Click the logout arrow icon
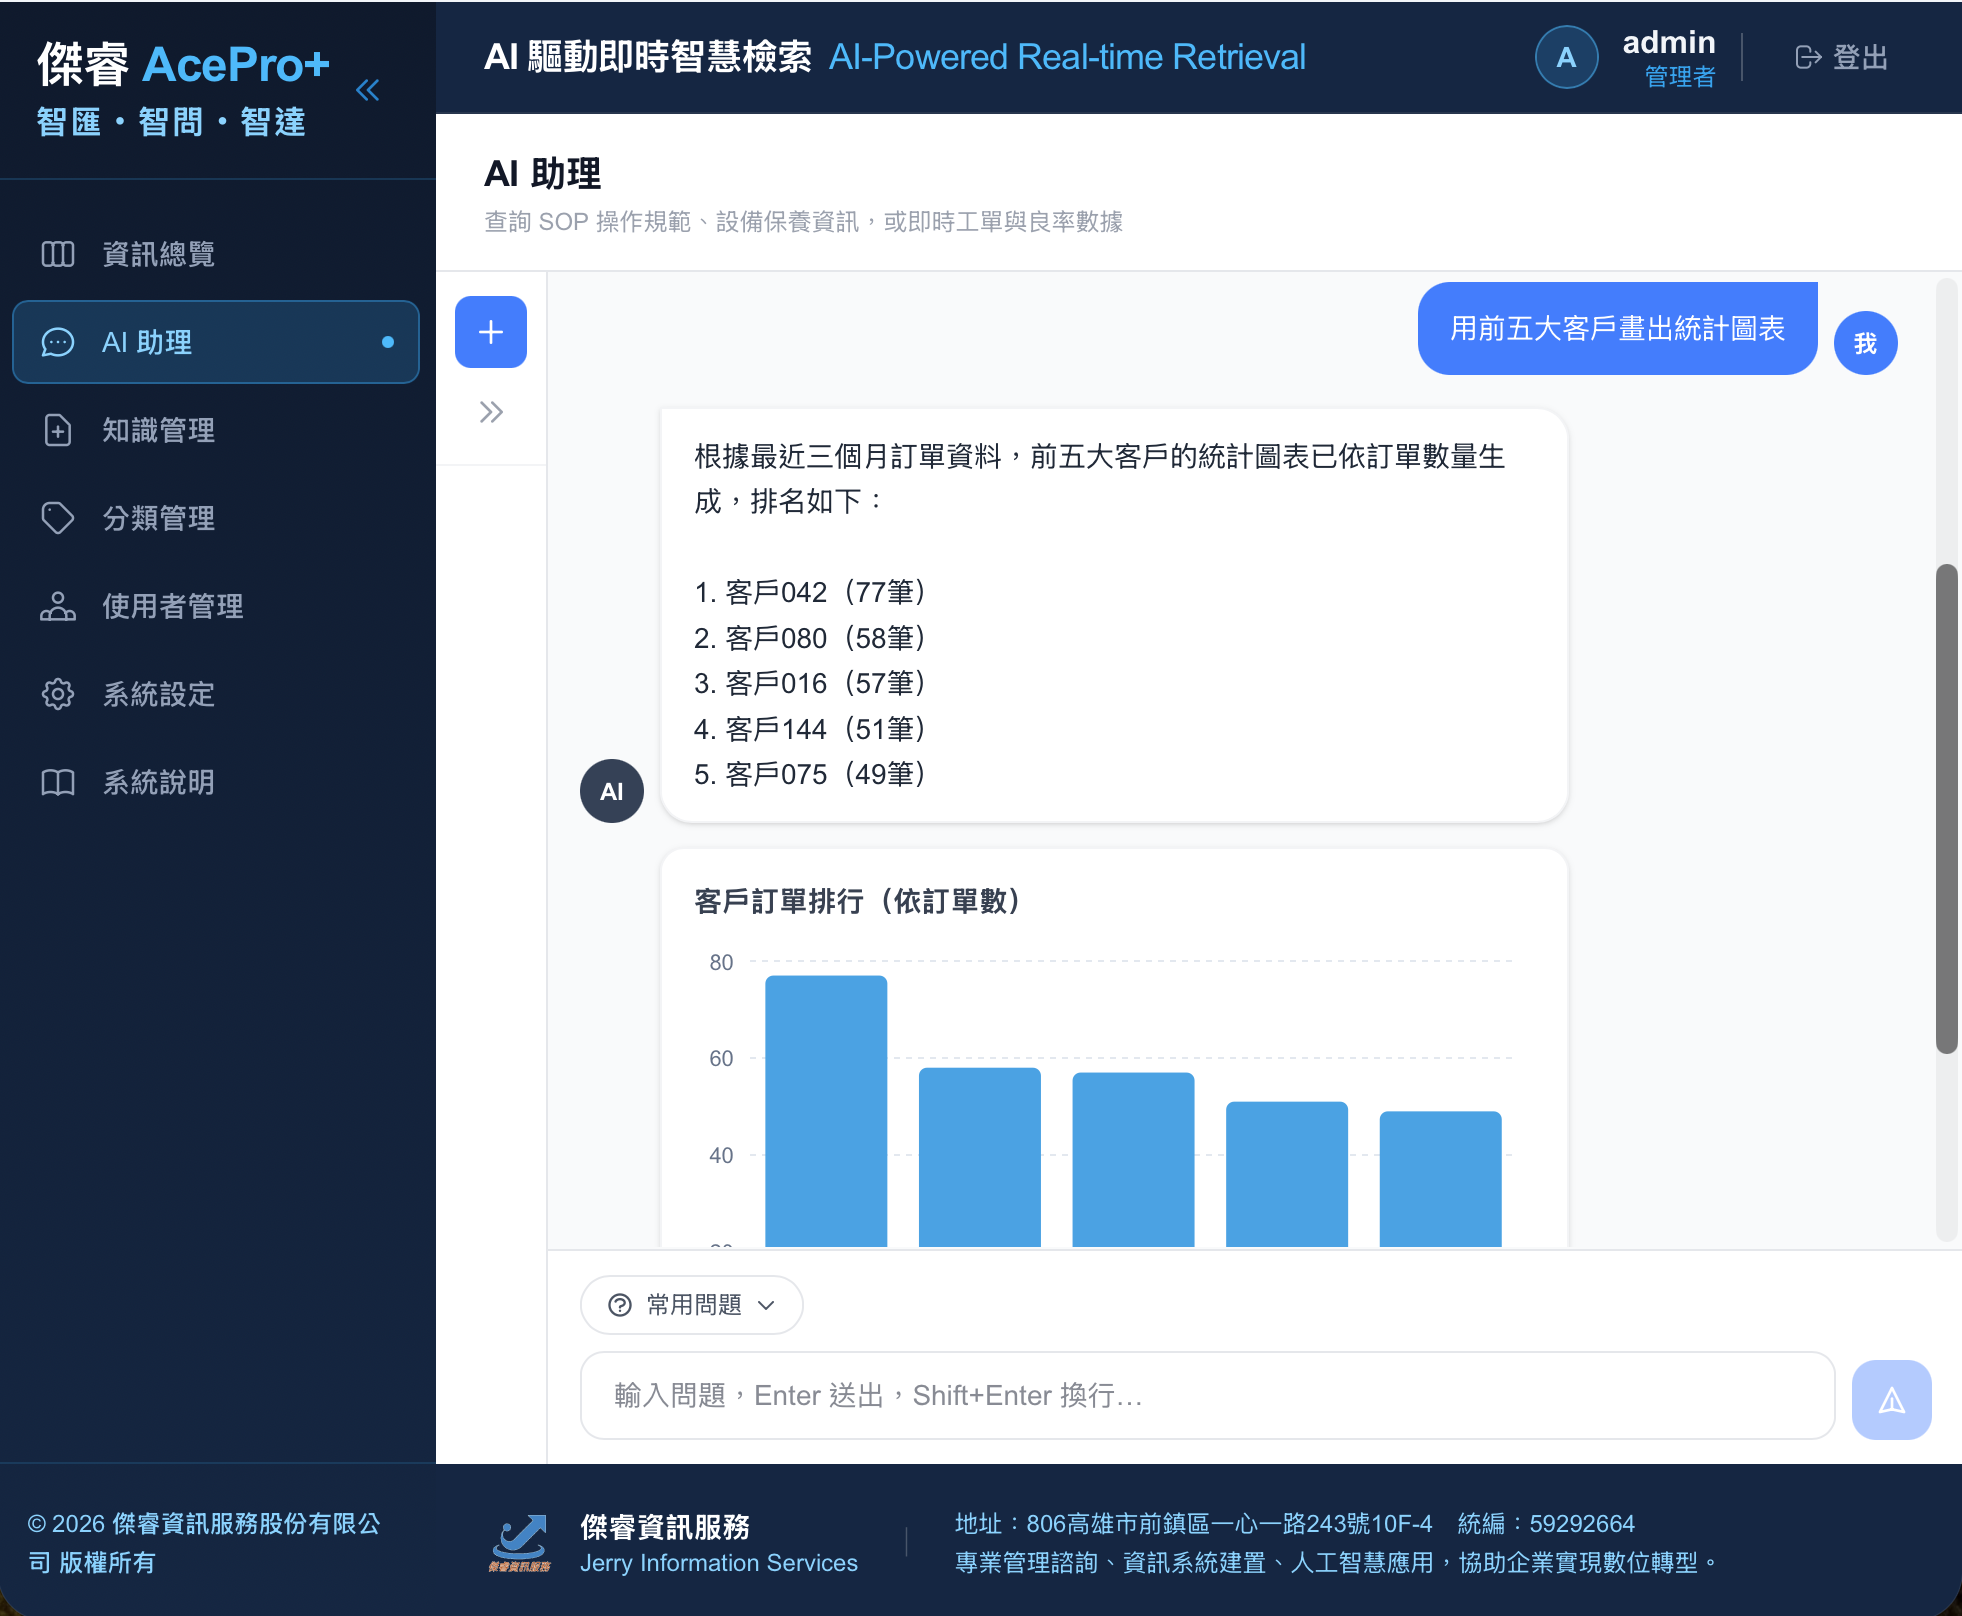This screenshot has width=1962, height=1616. pos(1808,57)
